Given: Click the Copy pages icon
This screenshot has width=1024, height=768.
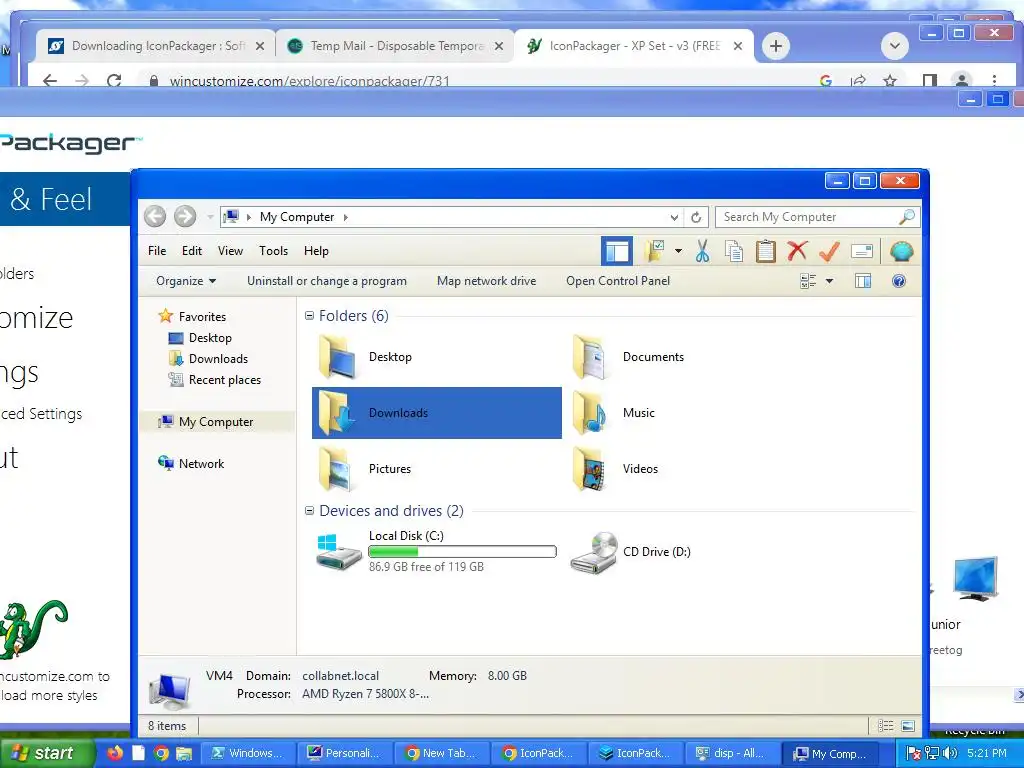Looking at the screenshot, I should click(x=734, y=251).
